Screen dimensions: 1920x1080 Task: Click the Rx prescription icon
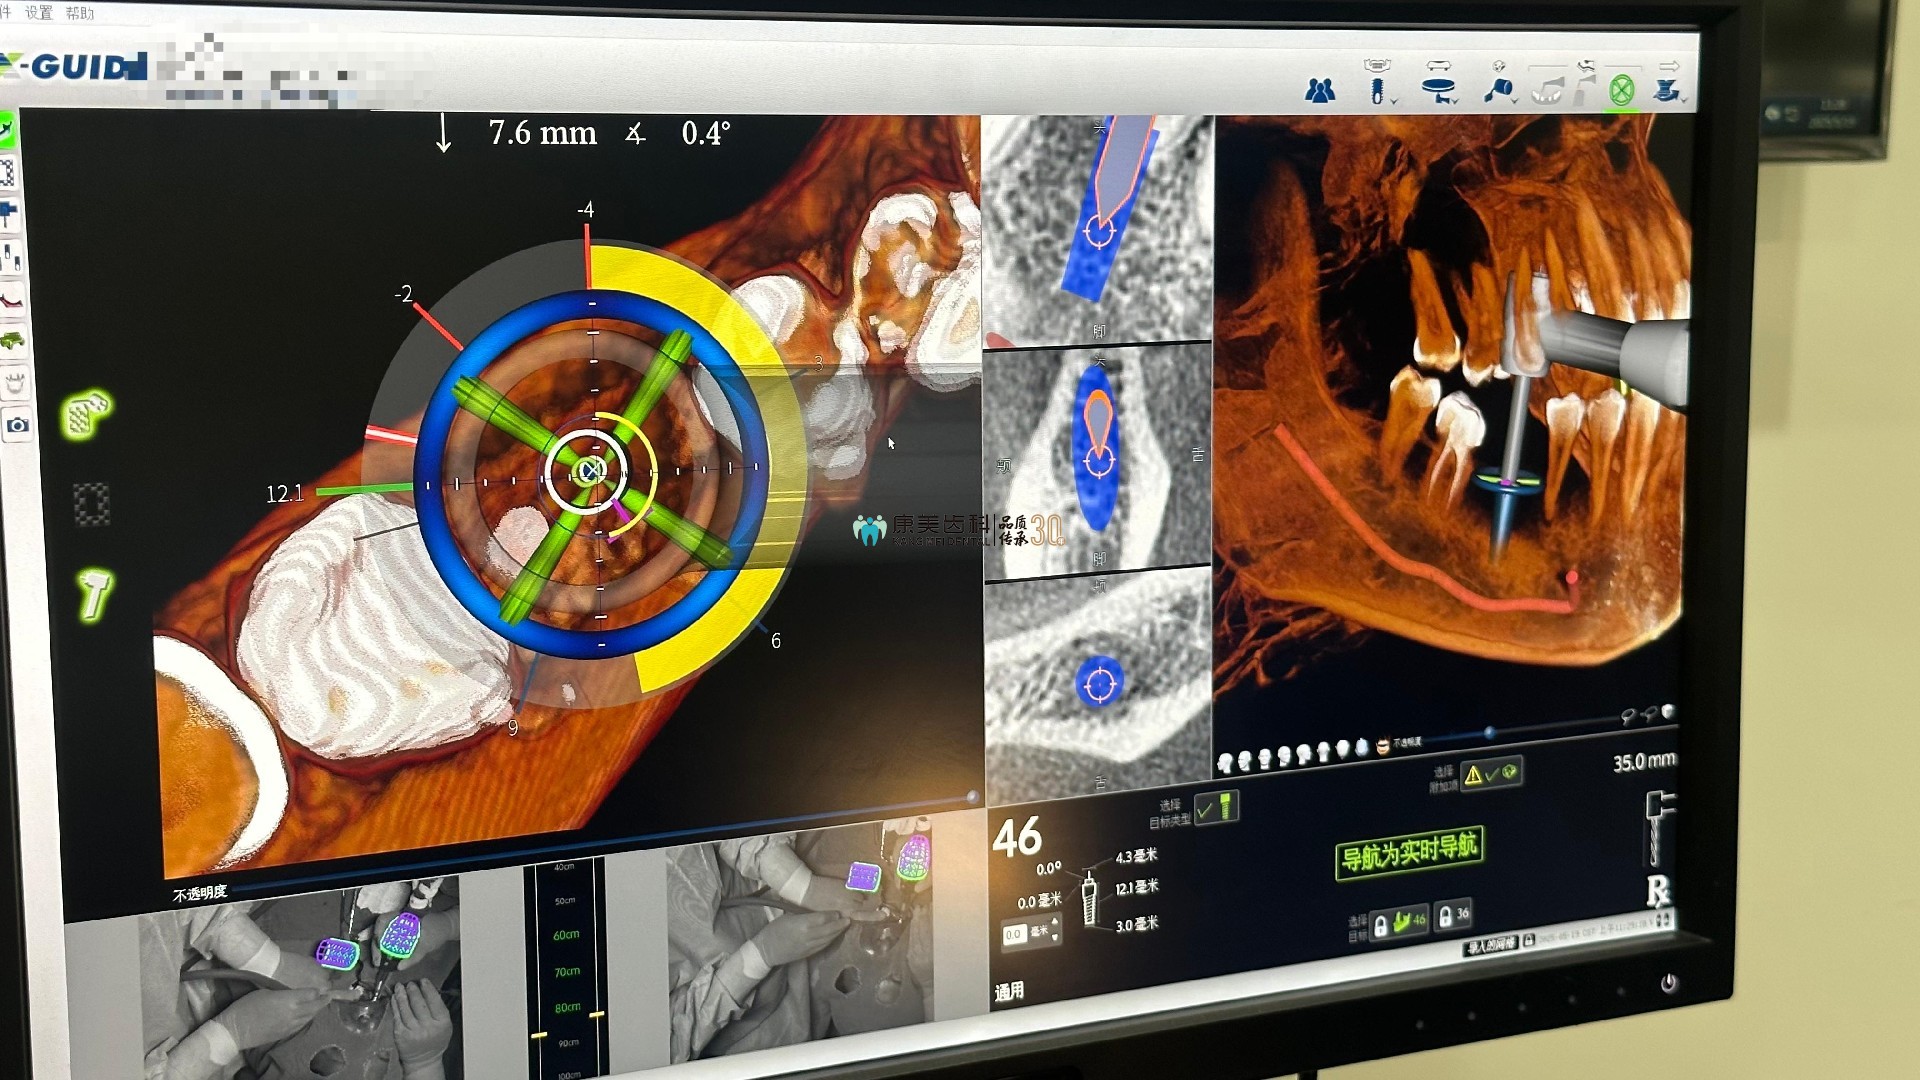pyautogui.click(x=1657, y=890)
